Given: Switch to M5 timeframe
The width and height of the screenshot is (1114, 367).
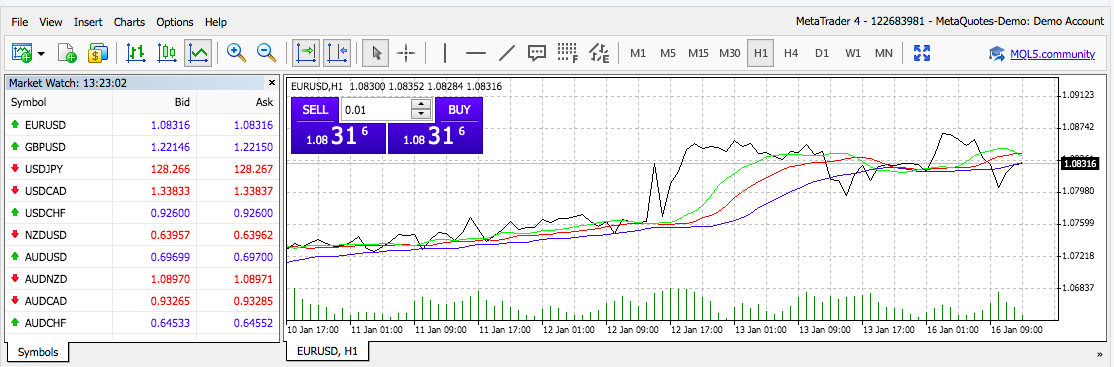Looking at the screenshot, I should click(x=668, y=53).
